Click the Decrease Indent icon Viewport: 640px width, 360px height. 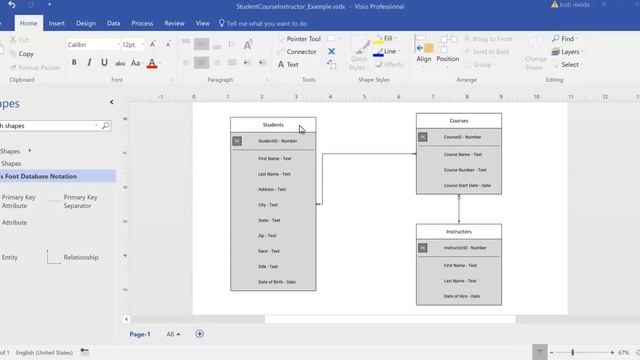(247, 62)
